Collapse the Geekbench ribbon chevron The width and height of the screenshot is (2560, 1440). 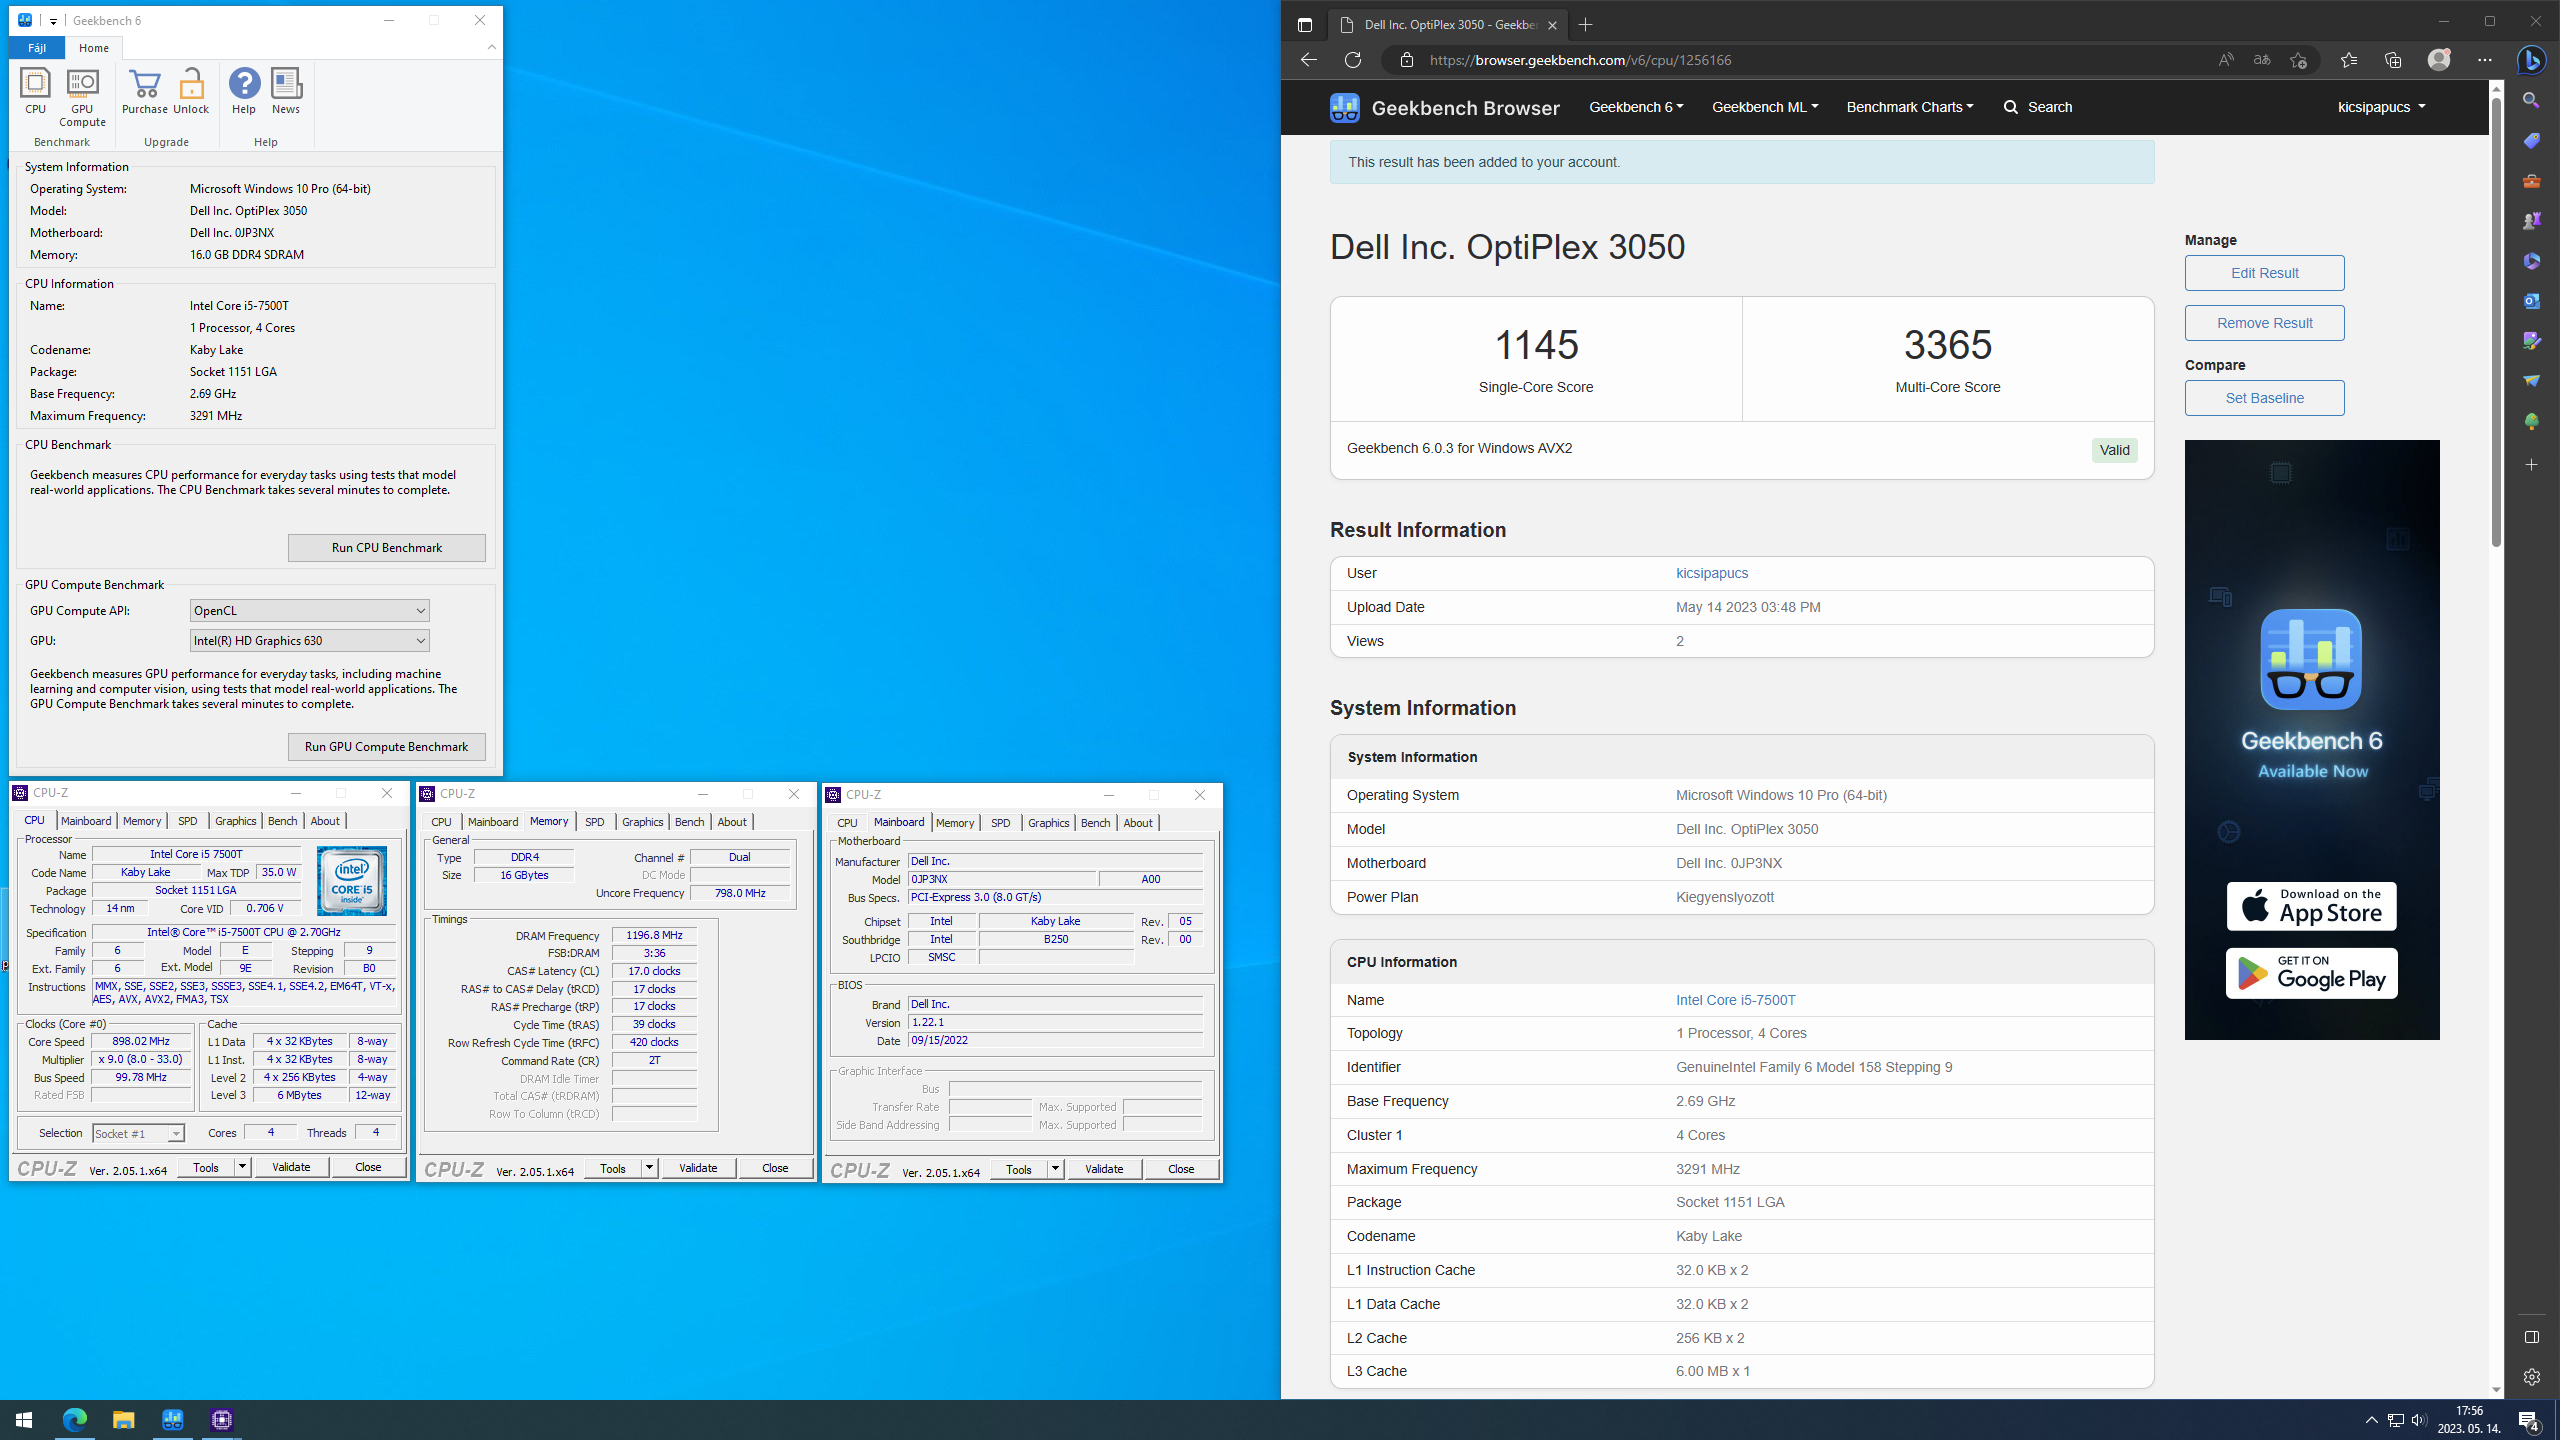pos(491,47)
